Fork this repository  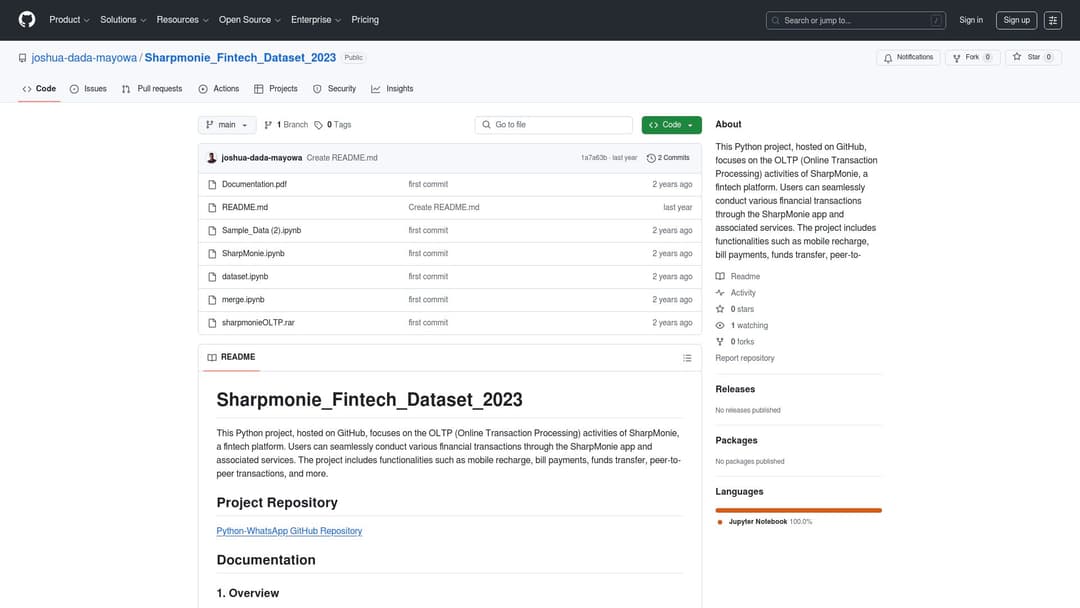(972, 58)
